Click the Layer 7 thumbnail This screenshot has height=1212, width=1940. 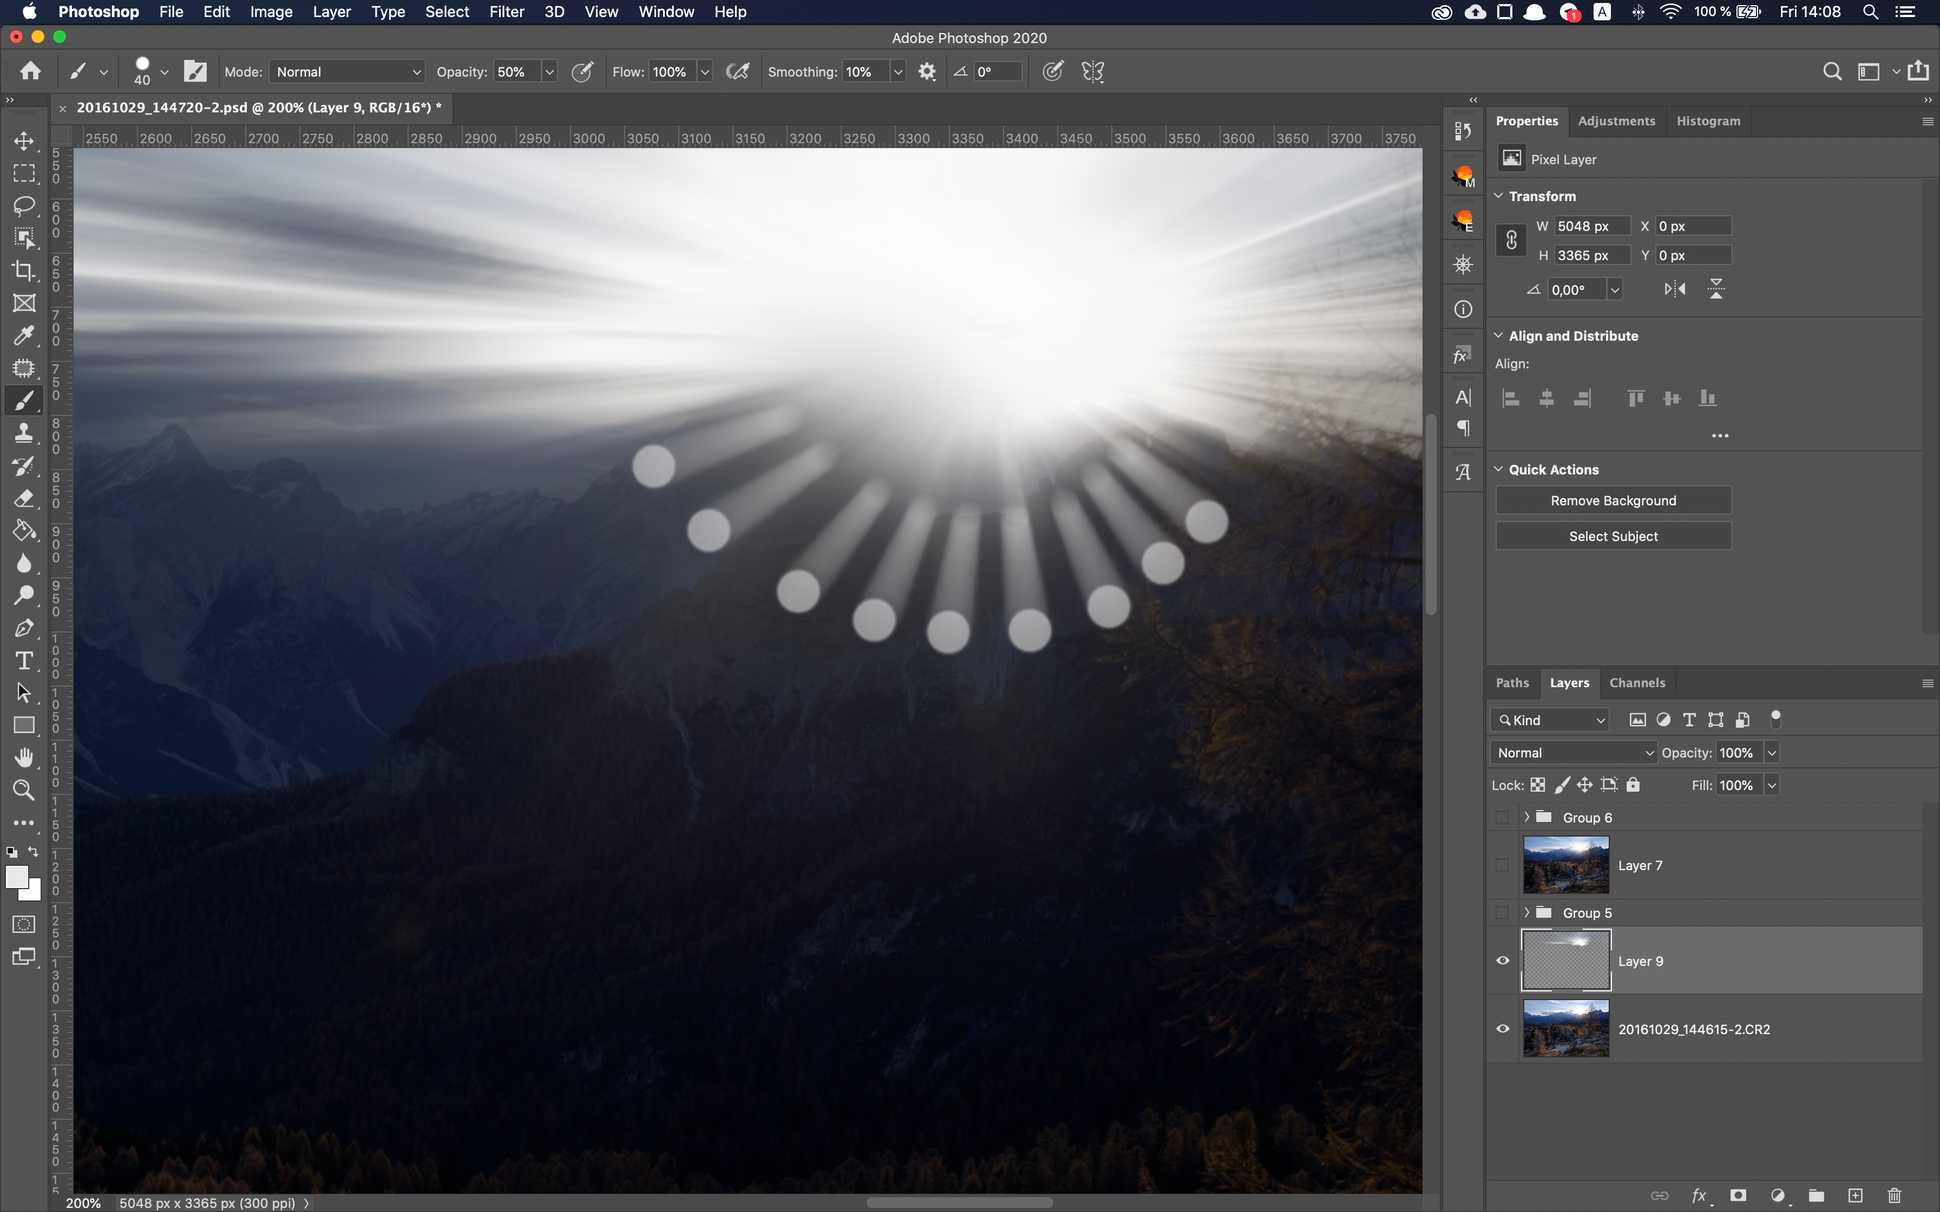[x=1566, y=864]
